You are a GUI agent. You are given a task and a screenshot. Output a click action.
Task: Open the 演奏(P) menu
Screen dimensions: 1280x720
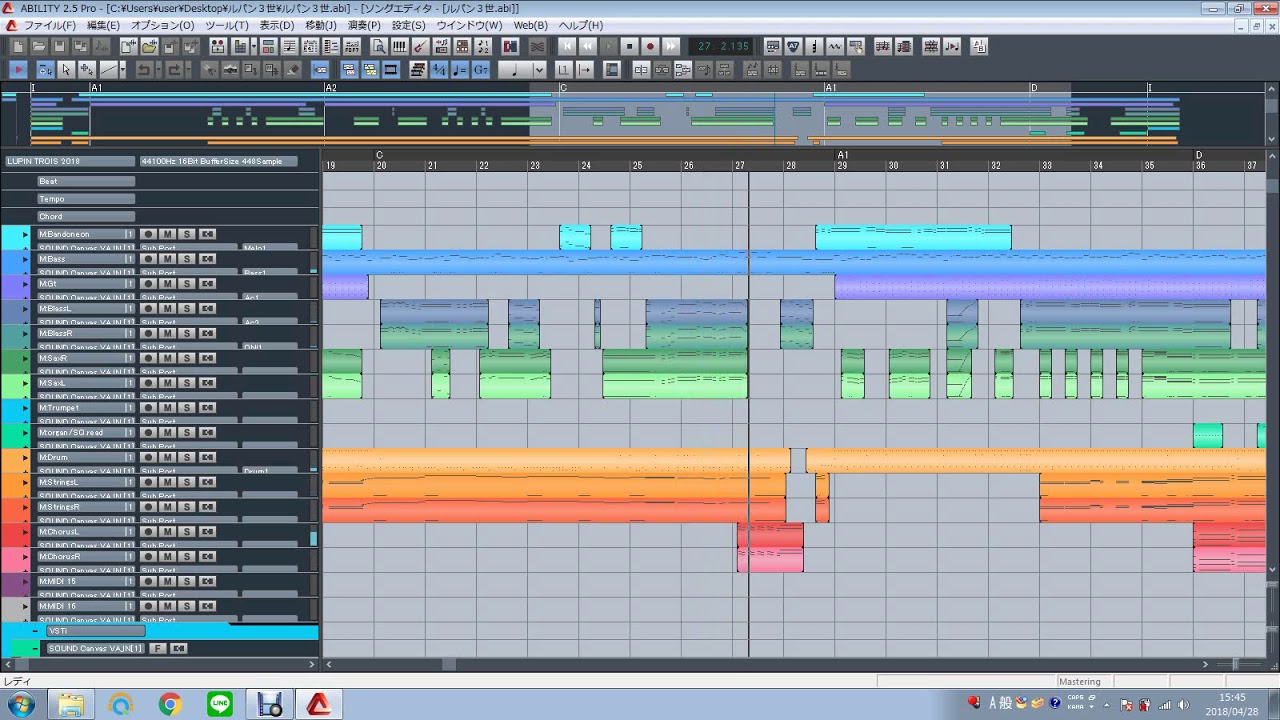[x=364, y=25]
